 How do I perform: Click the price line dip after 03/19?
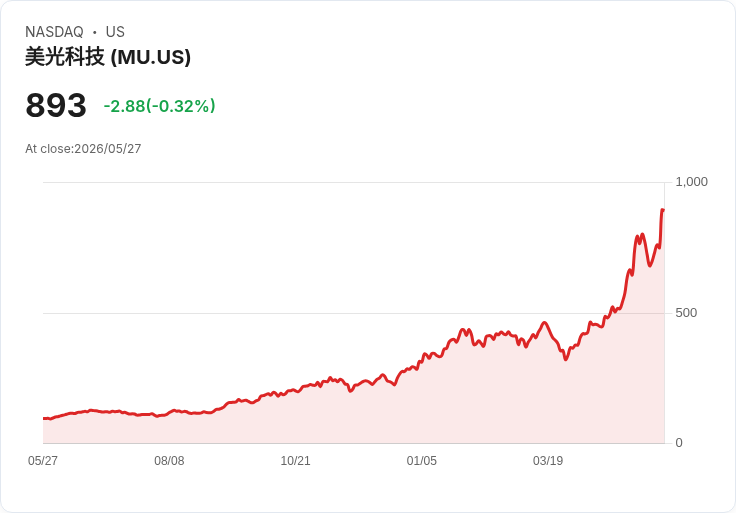pyautogui.click(x=566, y=359)
